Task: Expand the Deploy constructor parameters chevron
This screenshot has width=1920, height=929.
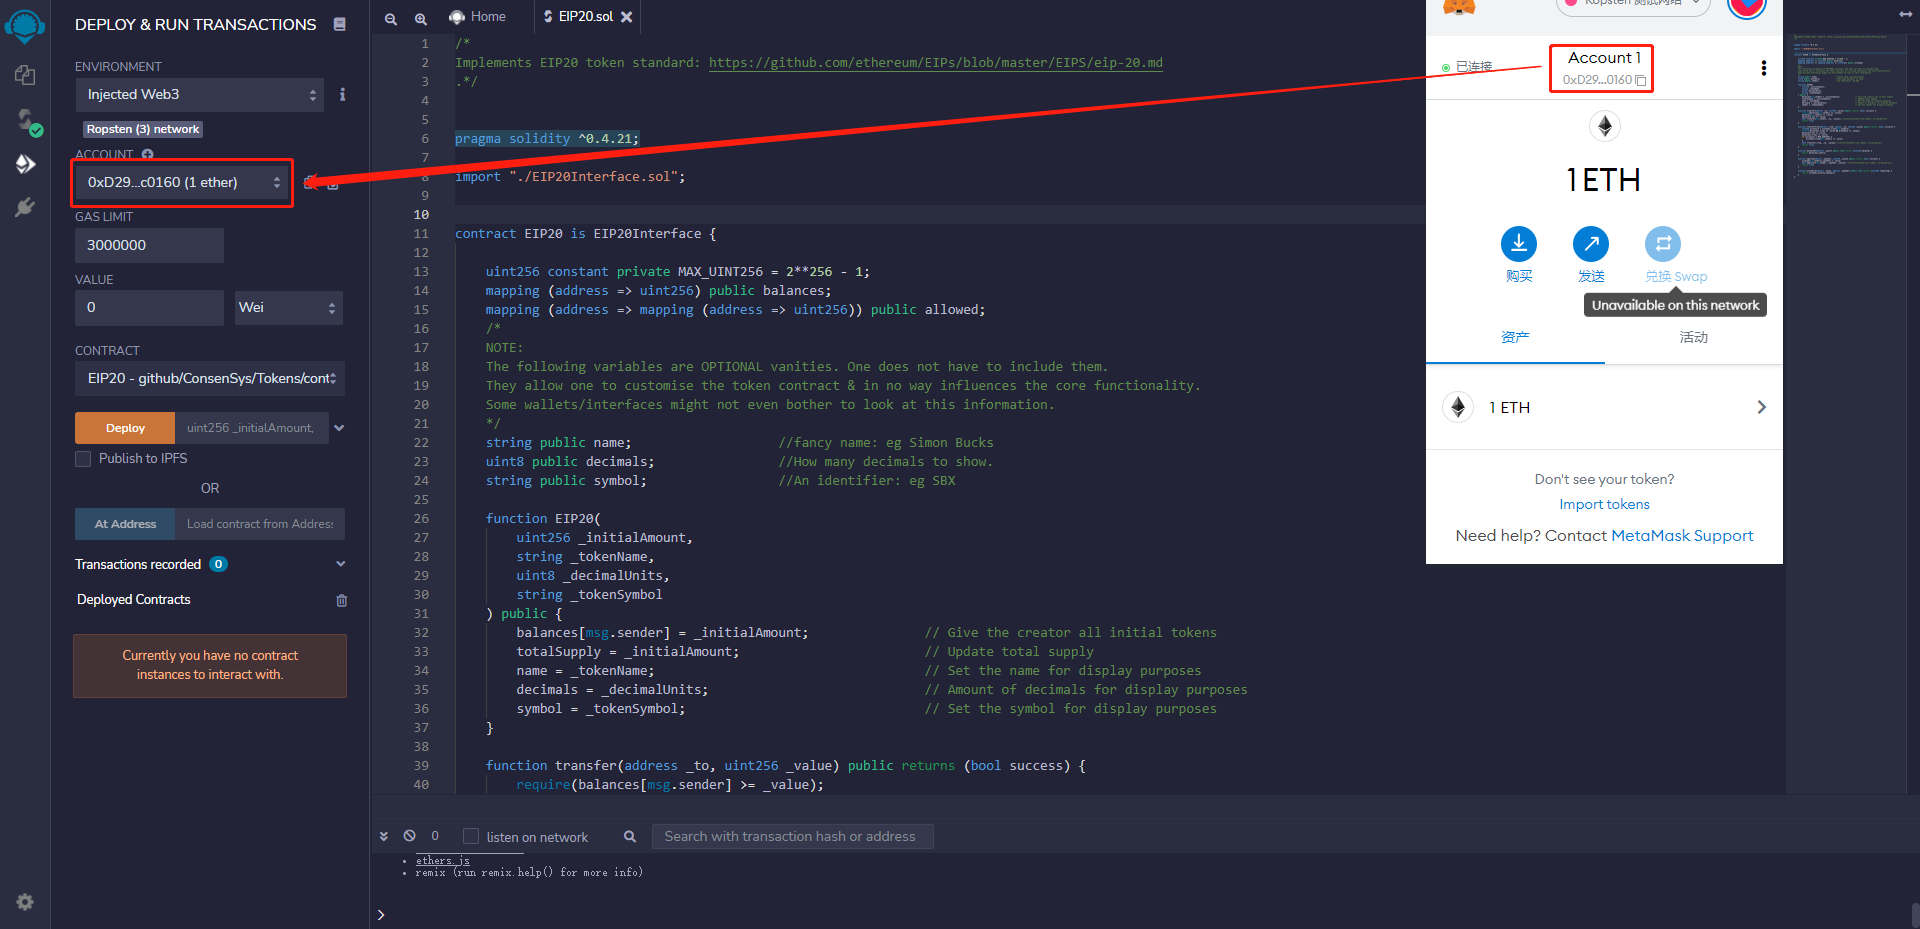Action: point(339,428)
